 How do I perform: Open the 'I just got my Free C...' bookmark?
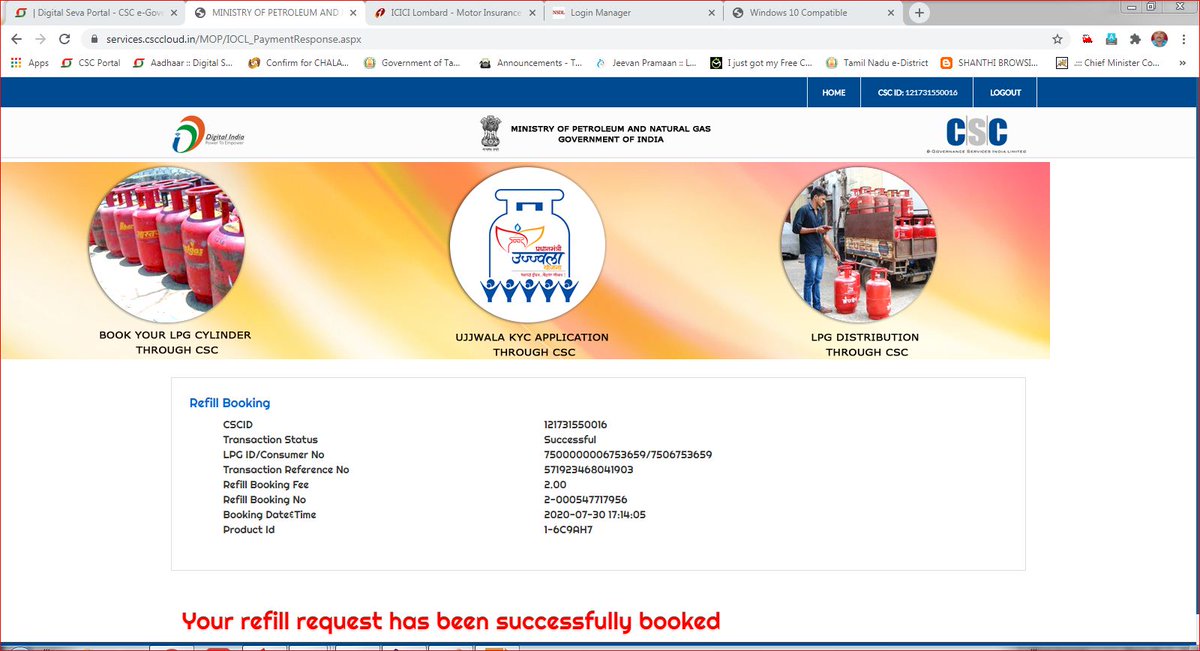coord(761,63)
